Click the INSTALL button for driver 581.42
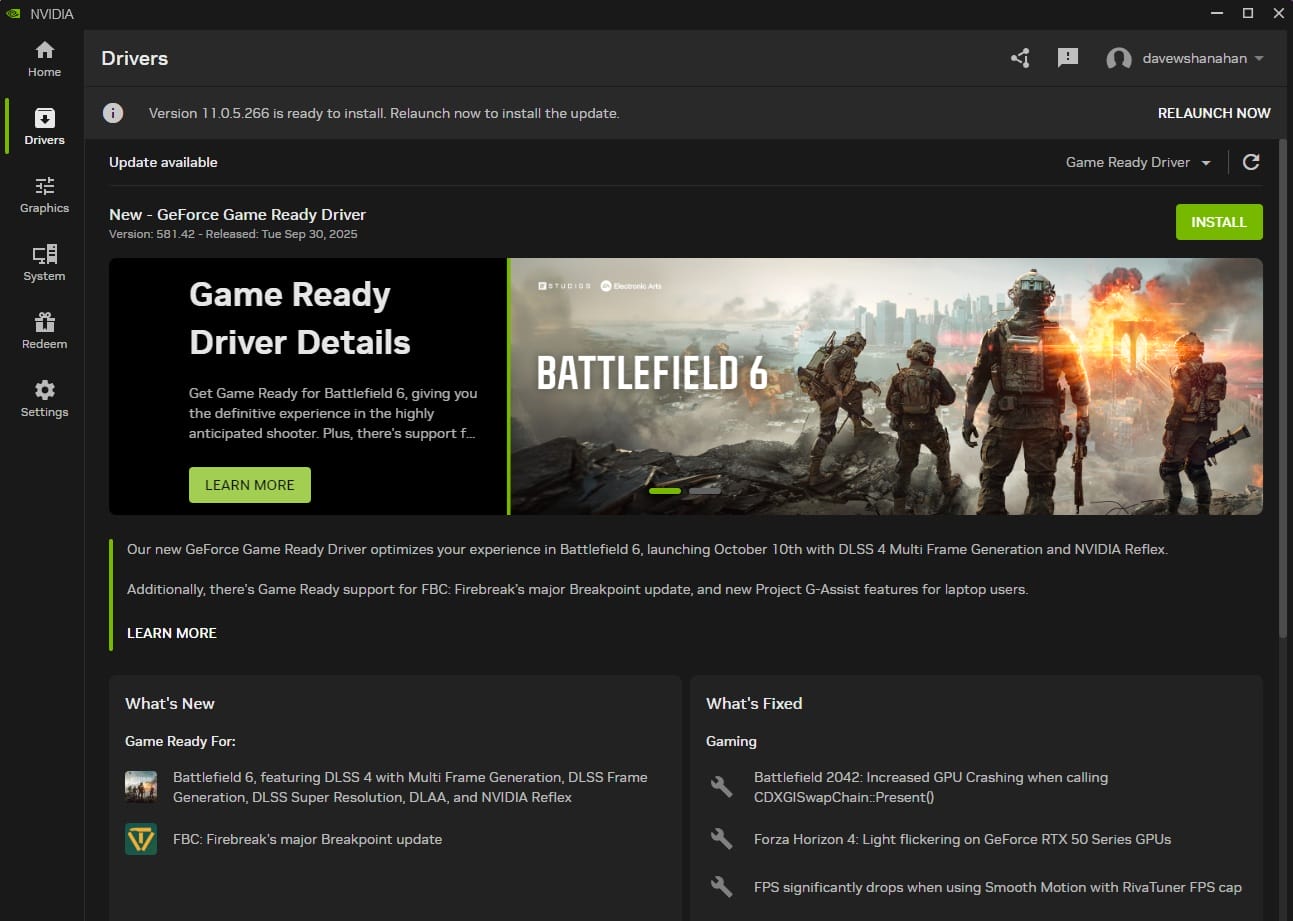This screenshot has height=921, width=1293. click(x=1219, y=222)
